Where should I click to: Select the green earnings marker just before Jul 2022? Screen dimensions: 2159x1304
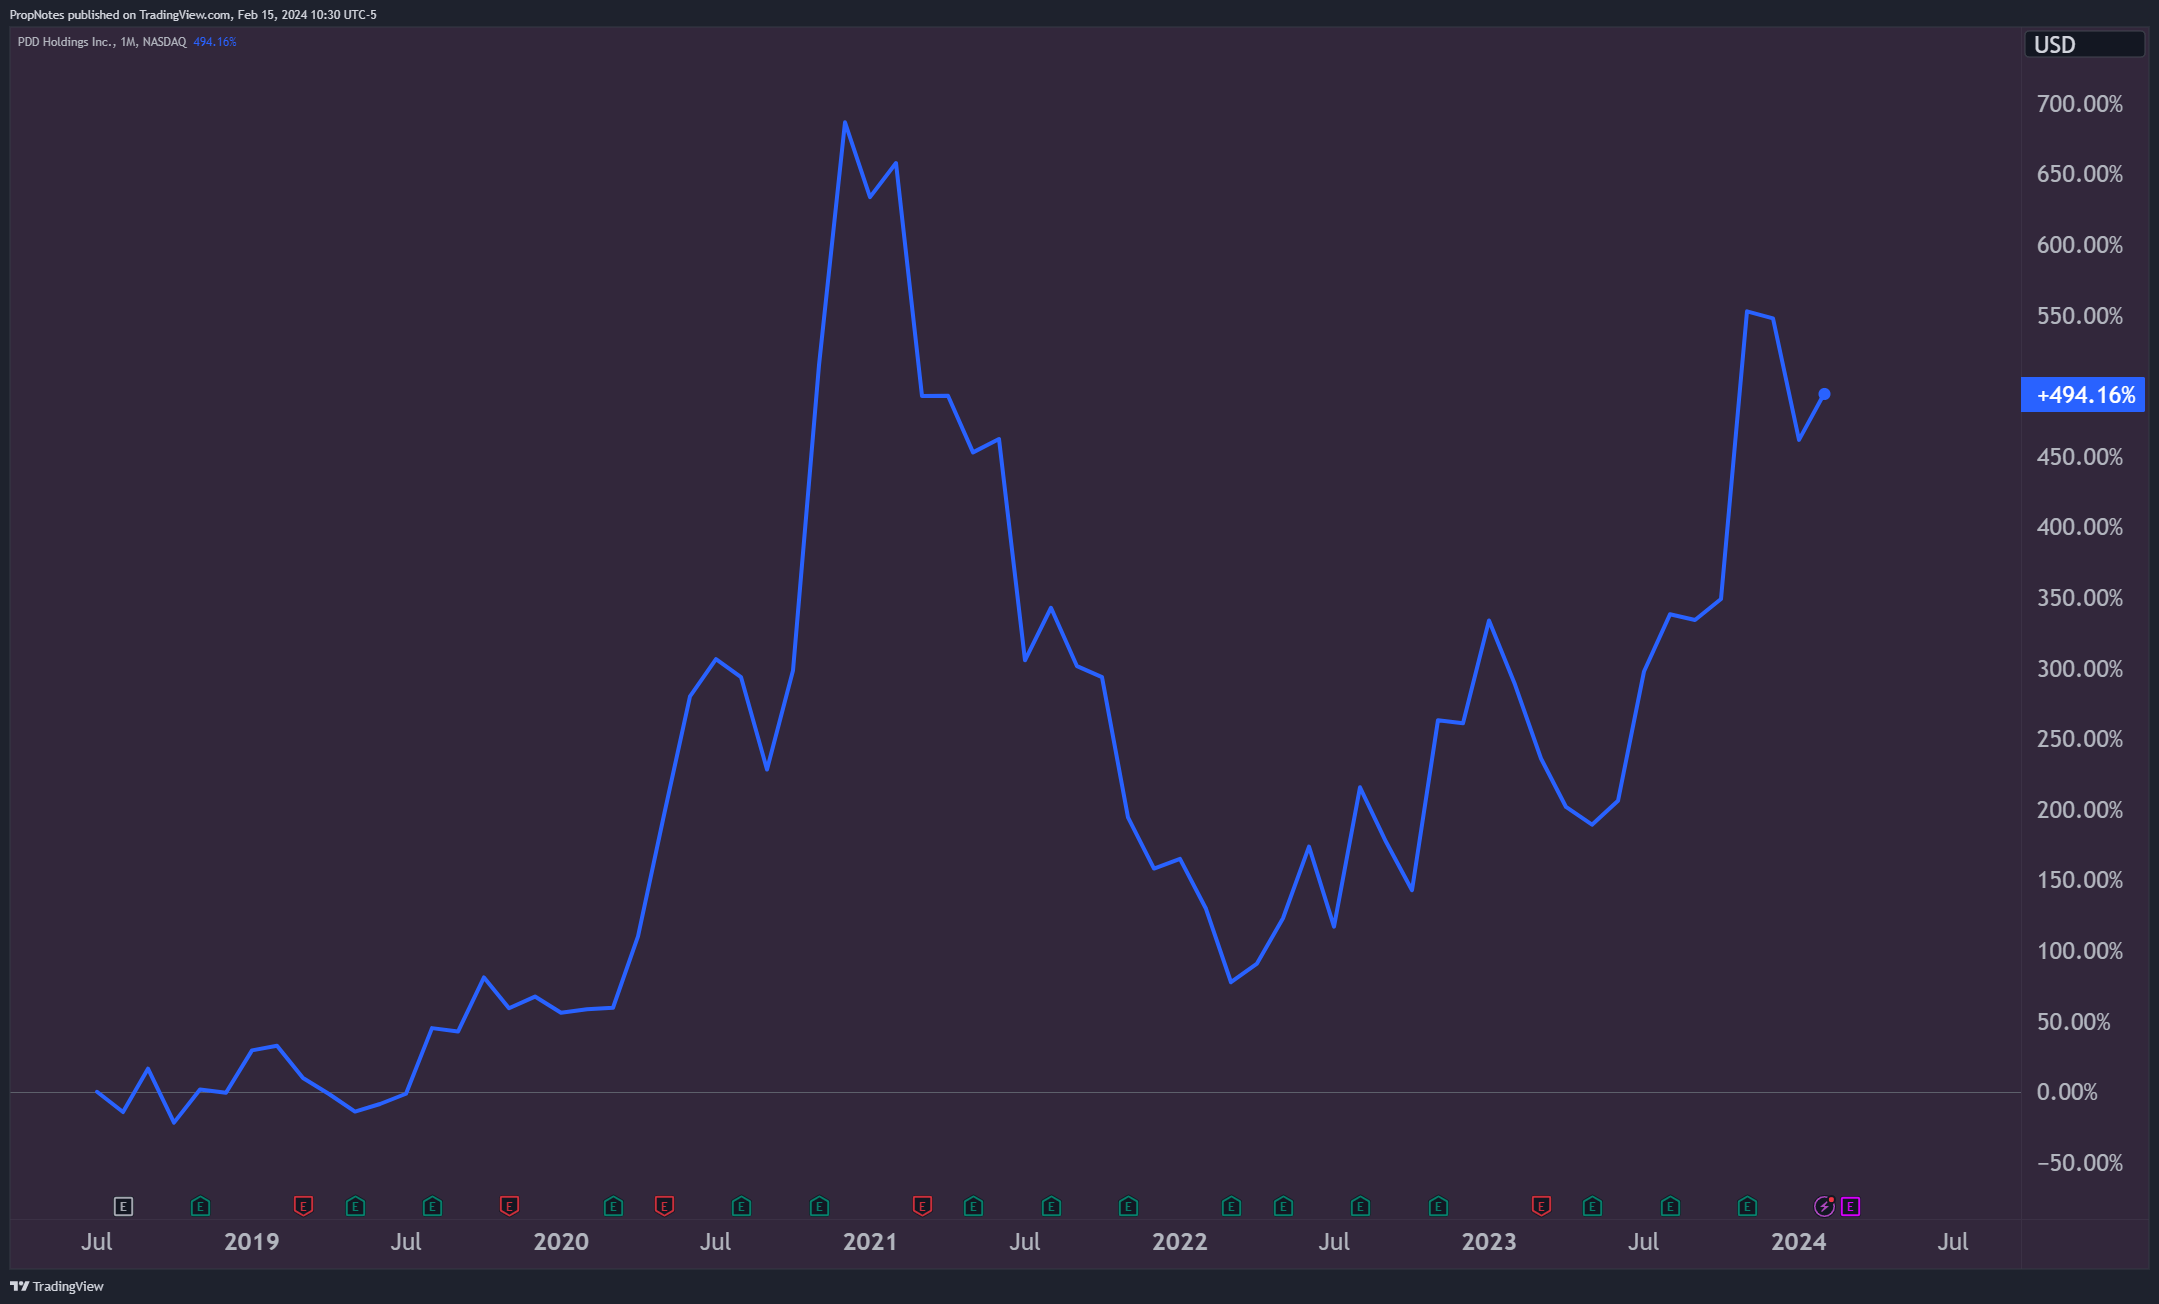coord(1283,1206)
